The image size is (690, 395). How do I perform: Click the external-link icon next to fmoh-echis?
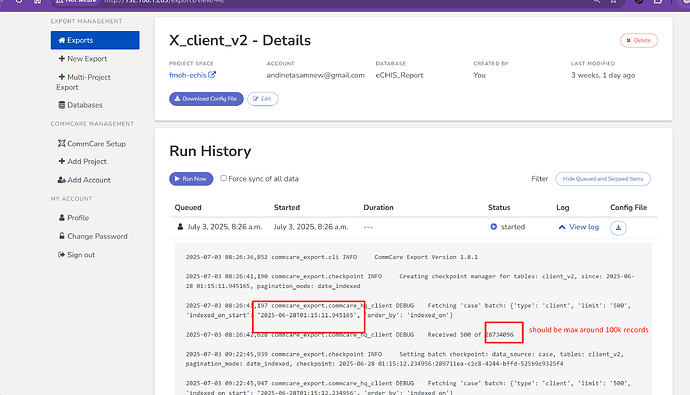(x=212, y=75)
